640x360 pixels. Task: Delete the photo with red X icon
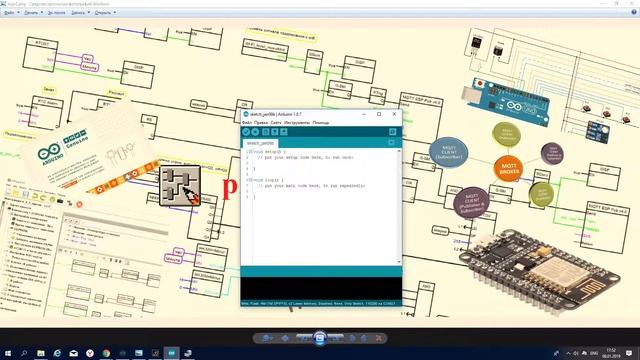[x=379, y=338]
